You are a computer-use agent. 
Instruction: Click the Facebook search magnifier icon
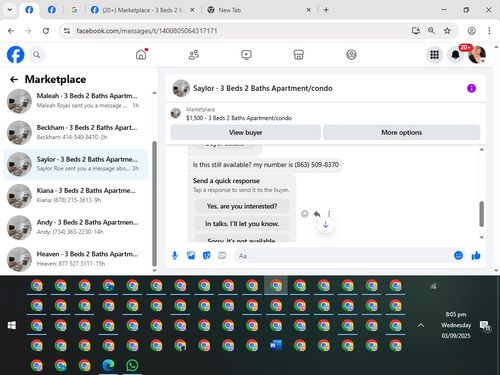[x=37, y=55]
